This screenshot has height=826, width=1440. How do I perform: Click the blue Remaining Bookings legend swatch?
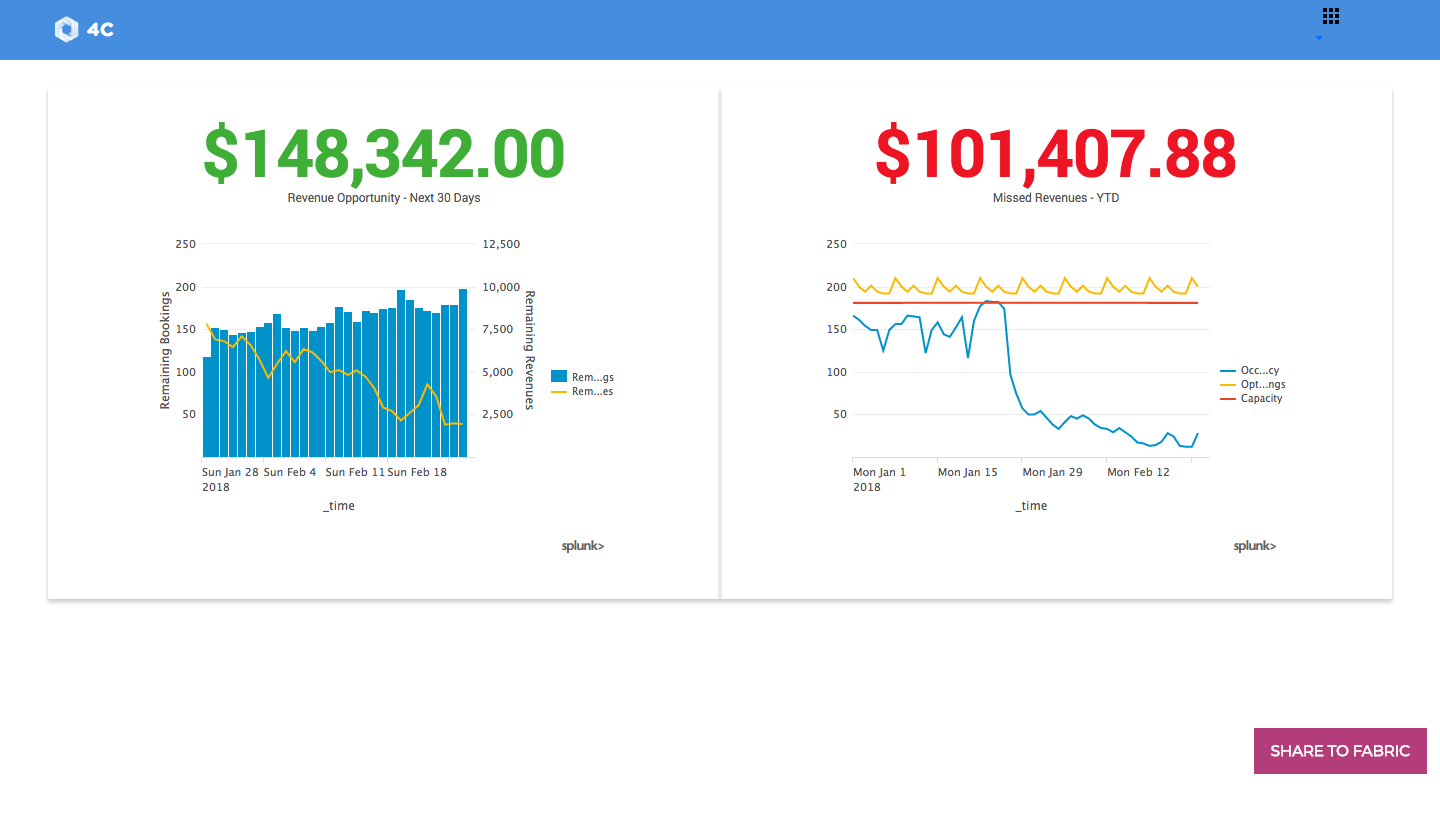560,376
